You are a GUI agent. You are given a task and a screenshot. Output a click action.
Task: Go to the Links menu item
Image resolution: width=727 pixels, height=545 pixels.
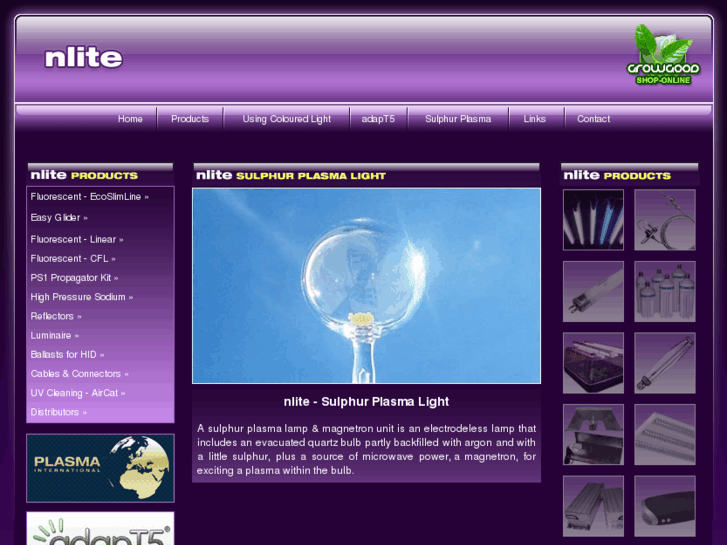click(x=534, y=119)
